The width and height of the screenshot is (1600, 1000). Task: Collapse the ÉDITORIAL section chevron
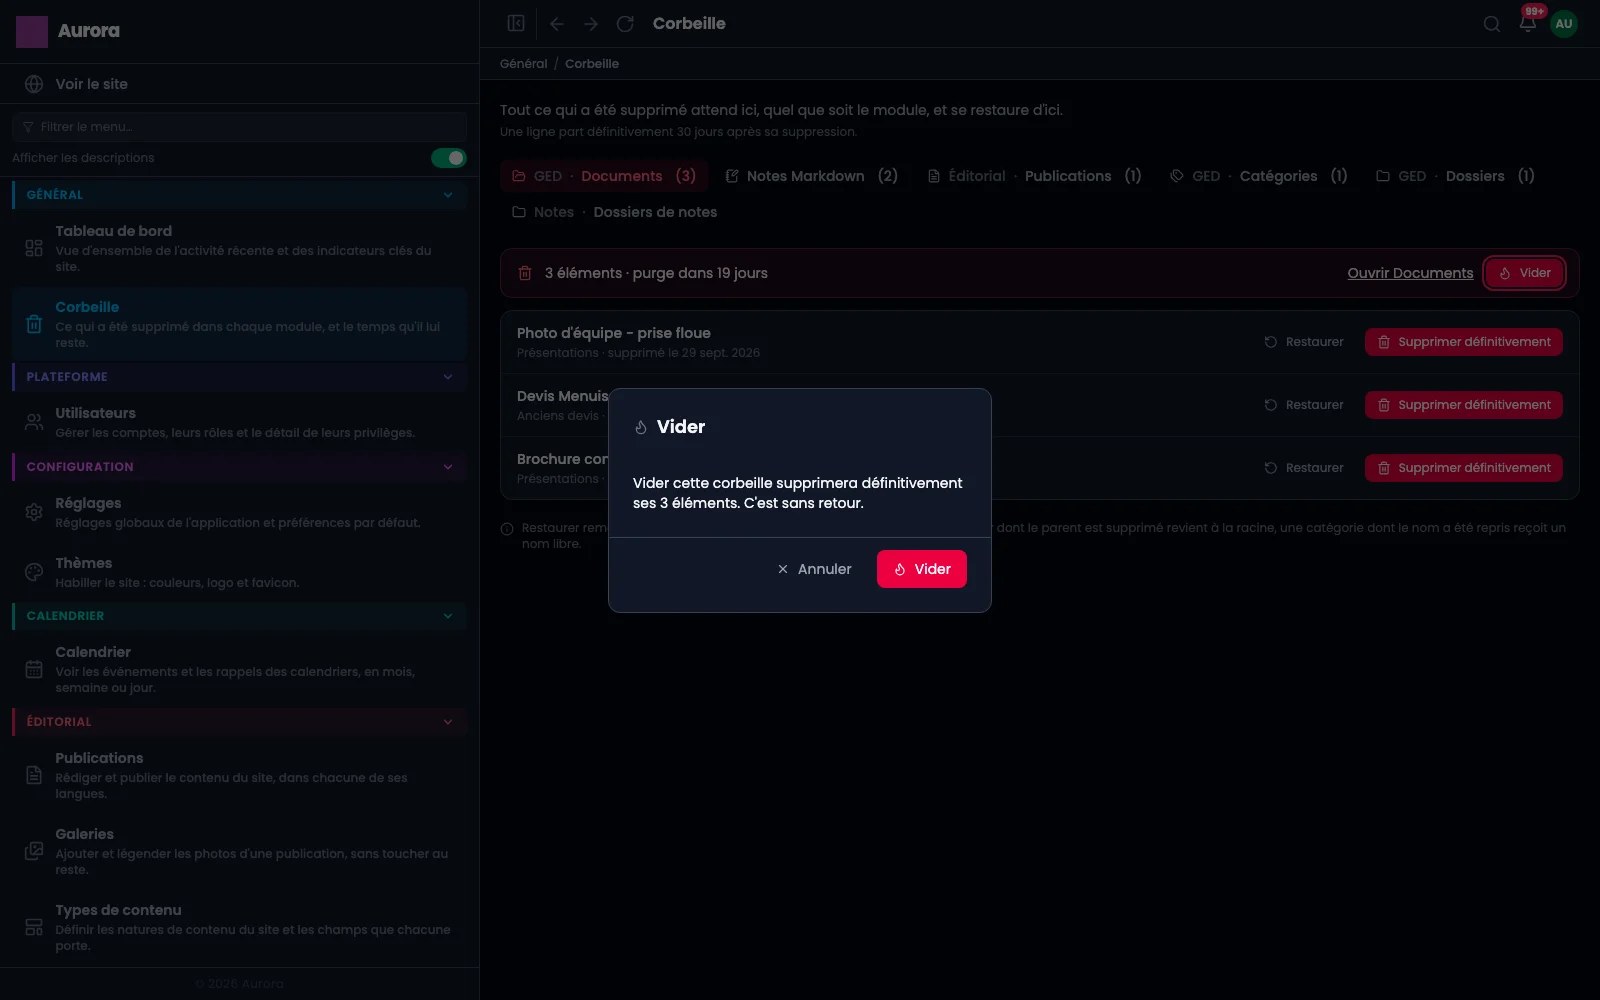(448, 722)
